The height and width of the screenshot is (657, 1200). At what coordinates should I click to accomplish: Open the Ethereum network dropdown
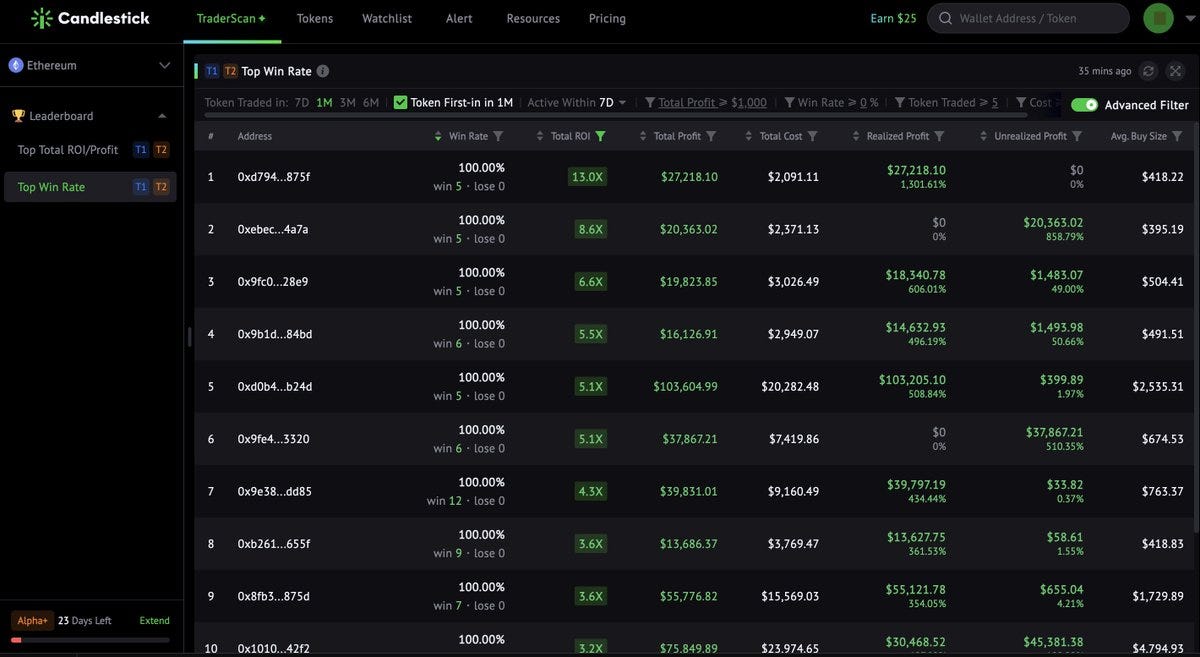click(91, 65)
